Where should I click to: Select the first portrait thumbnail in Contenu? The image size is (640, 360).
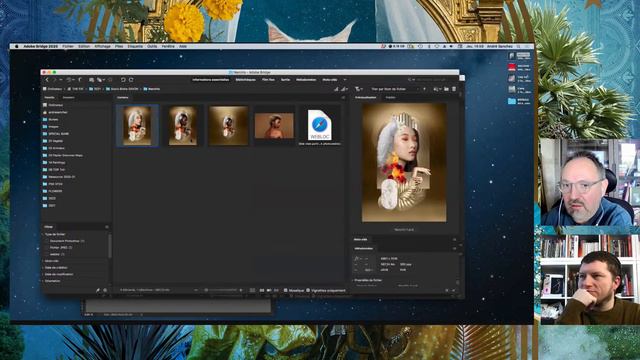pyautogui.click(x=138, y=125)
